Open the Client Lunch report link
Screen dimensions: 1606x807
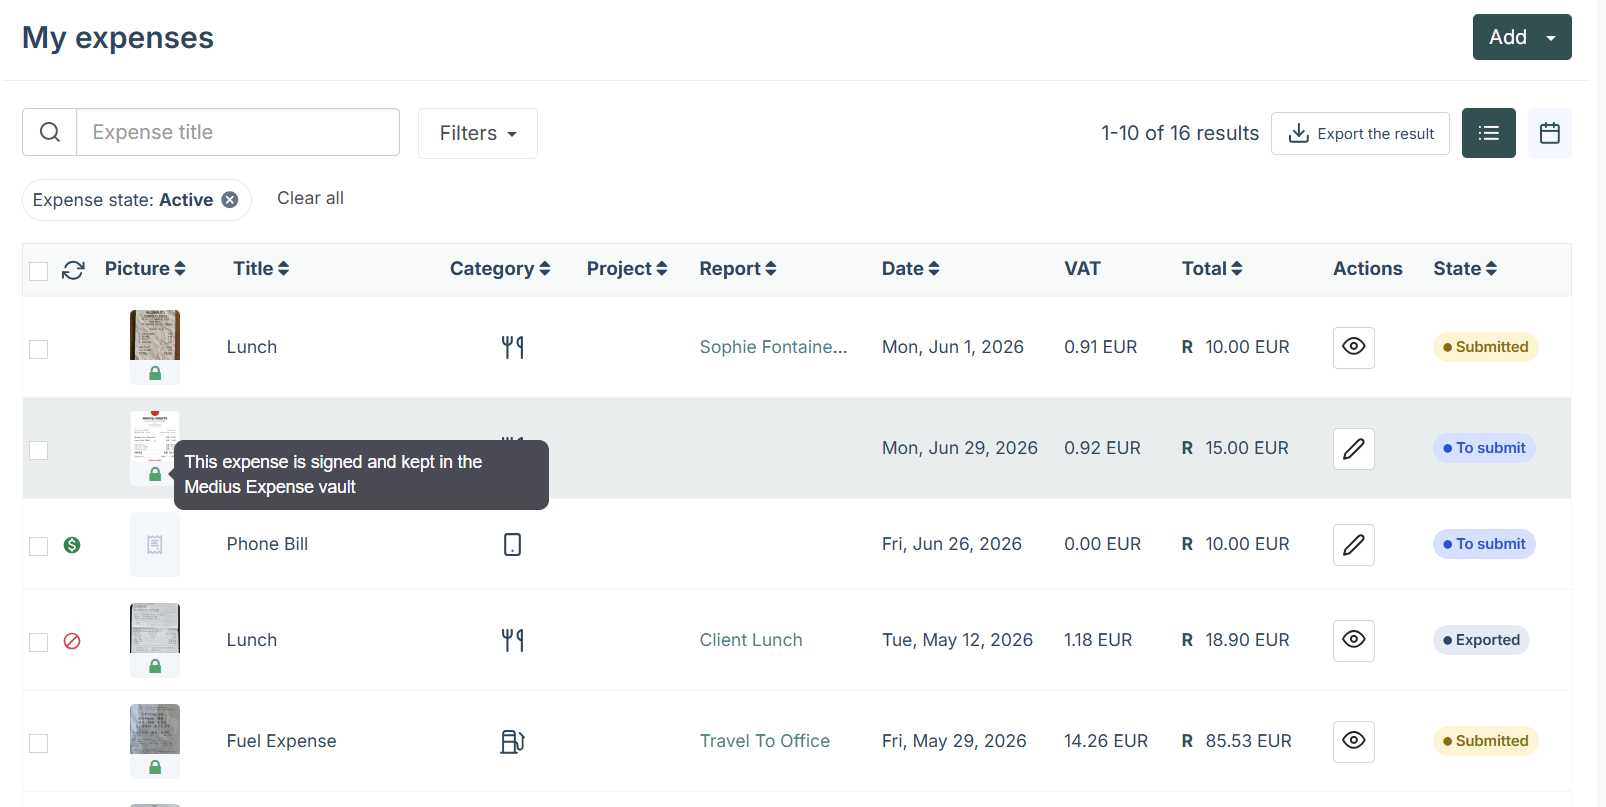[751, 640]
